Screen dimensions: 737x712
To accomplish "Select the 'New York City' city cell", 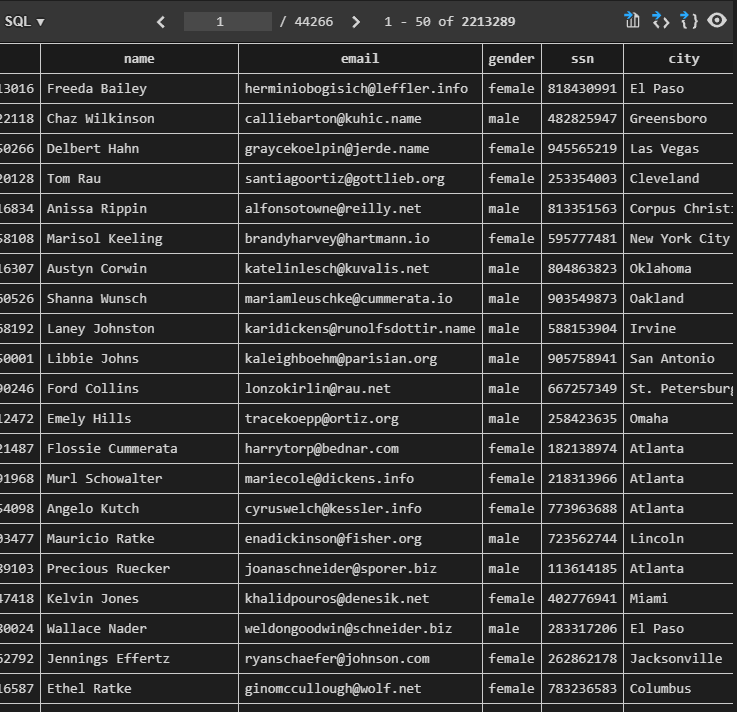I will click(x=680, y=239).
